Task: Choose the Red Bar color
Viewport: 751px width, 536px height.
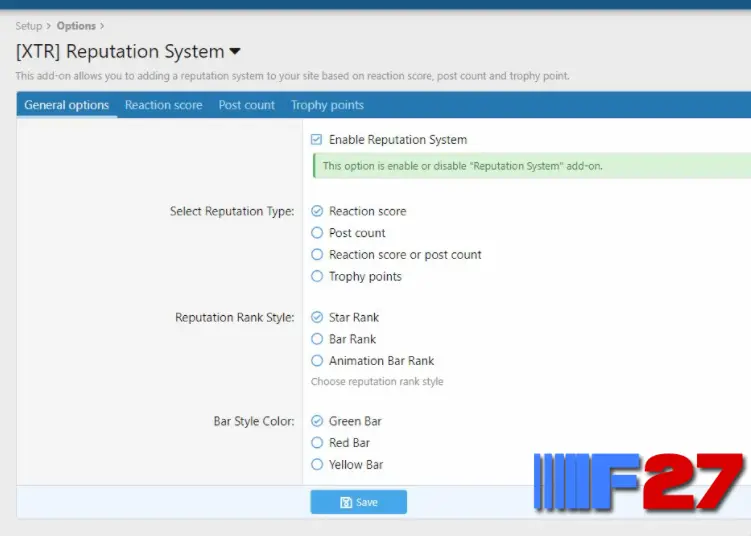Action: click(317, 443)
